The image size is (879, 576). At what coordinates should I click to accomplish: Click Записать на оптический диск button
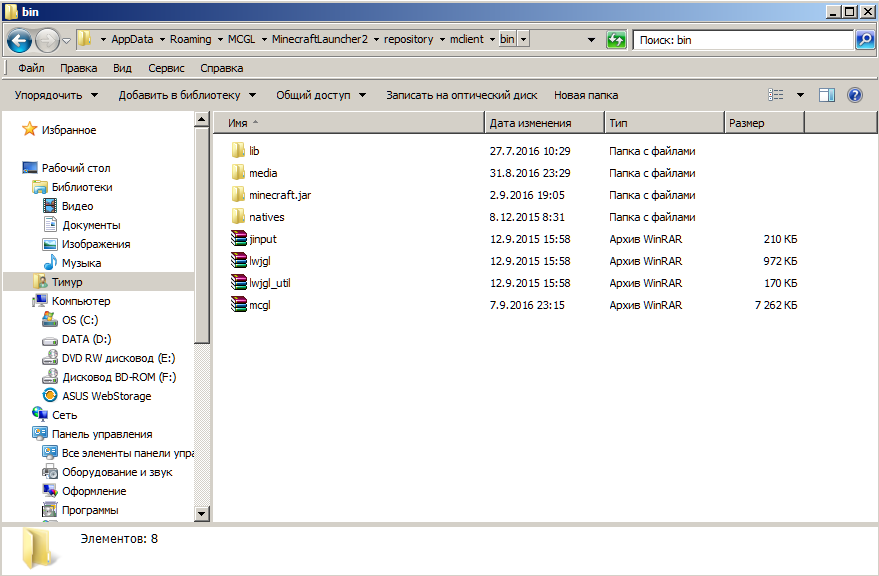tap(461, 95)
